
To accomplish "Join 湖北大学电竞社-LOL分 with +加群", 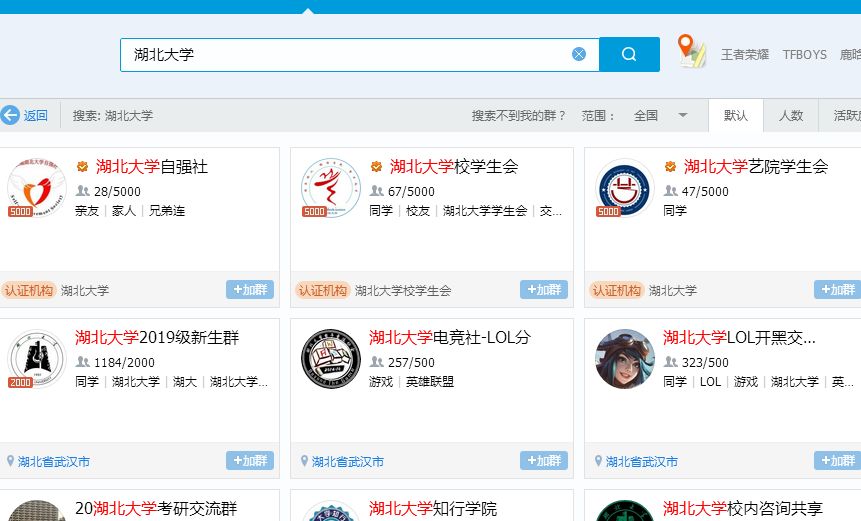I will (x=544, y=460).
